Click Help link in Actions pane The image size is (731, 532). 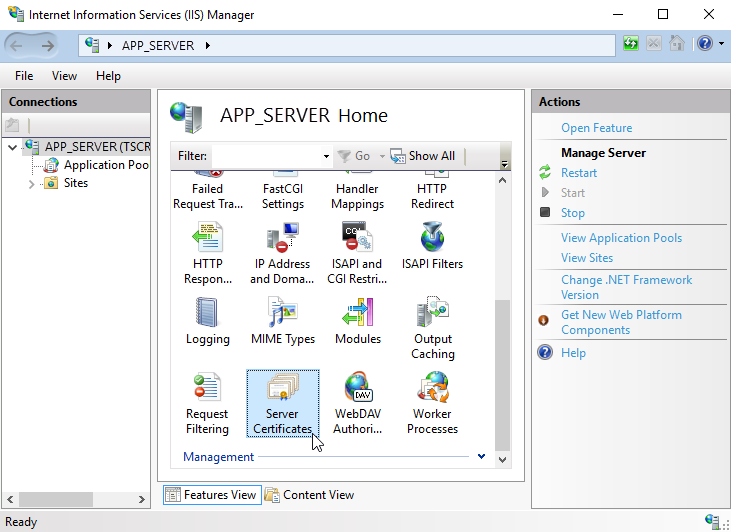pos(573,353)
